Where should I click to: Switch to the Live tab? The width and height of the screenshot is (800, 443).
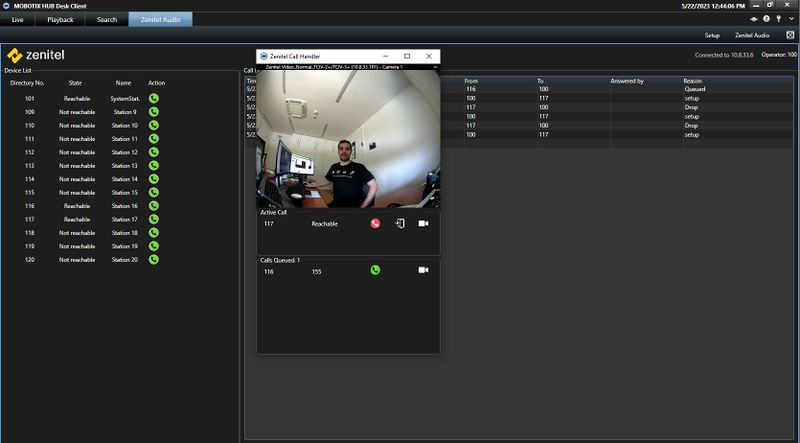pyautogui.click(x=18, y=19)
